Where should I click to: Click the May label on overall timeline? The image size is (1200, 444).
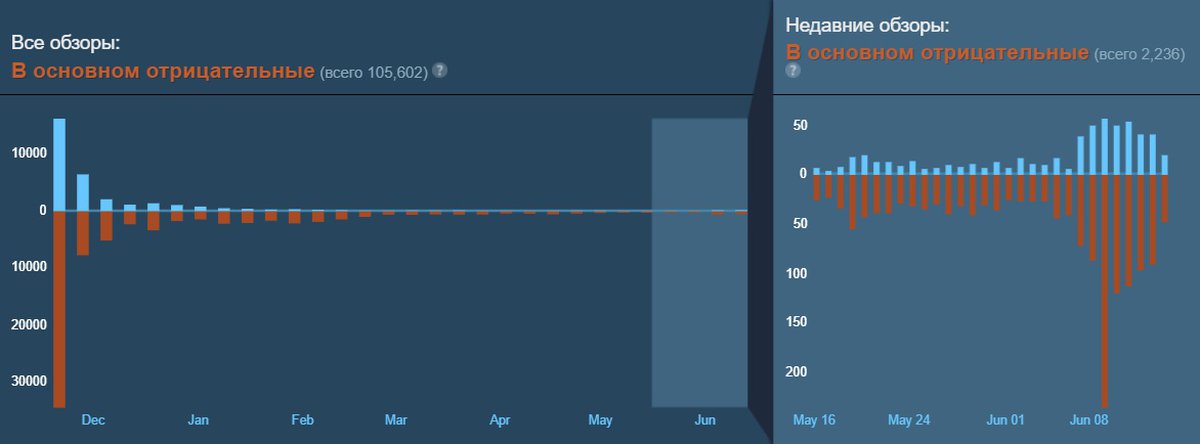[x=600, y=420]
